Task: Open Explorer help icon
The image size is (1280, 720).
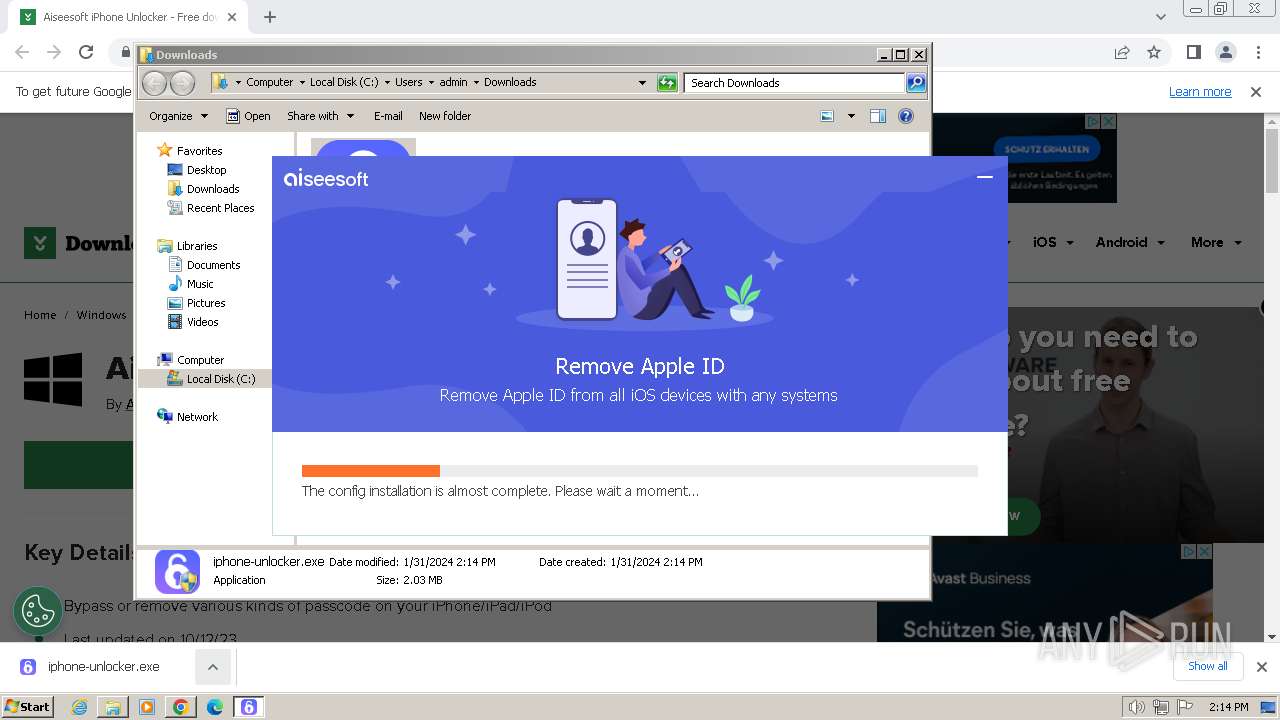Action: pyautogui.click(x=906, y=116)
